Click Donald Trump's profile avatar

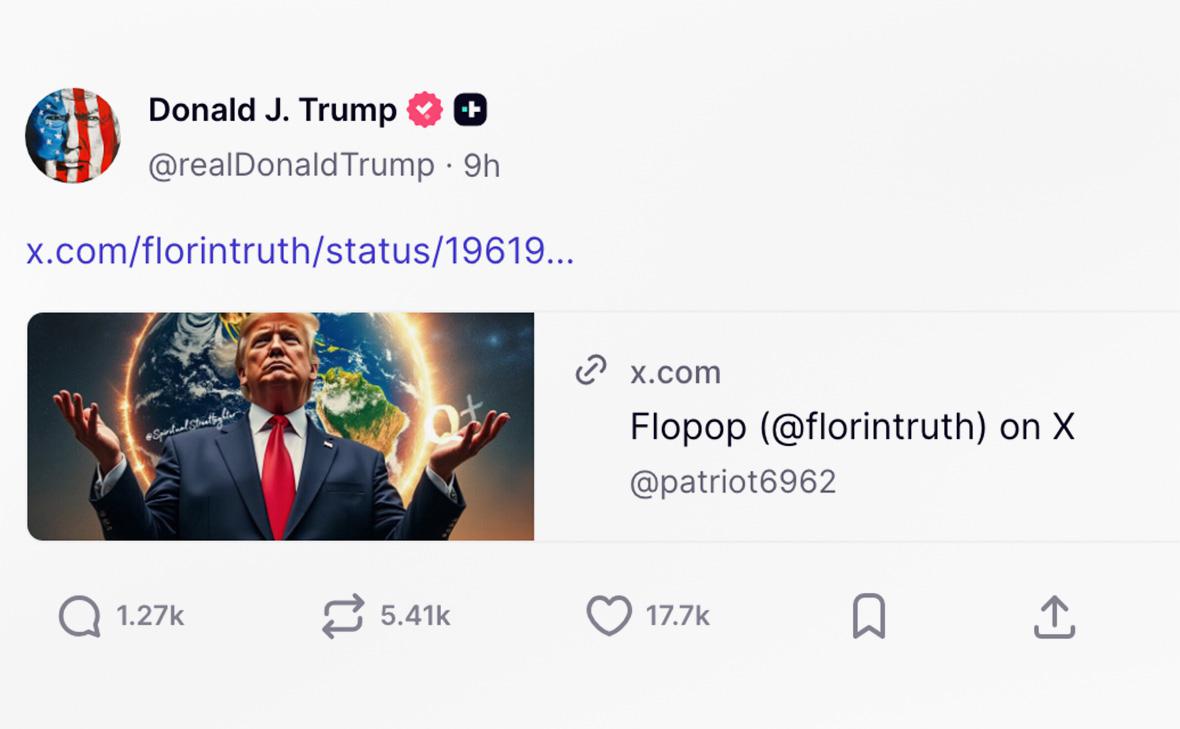click(73, 135)
